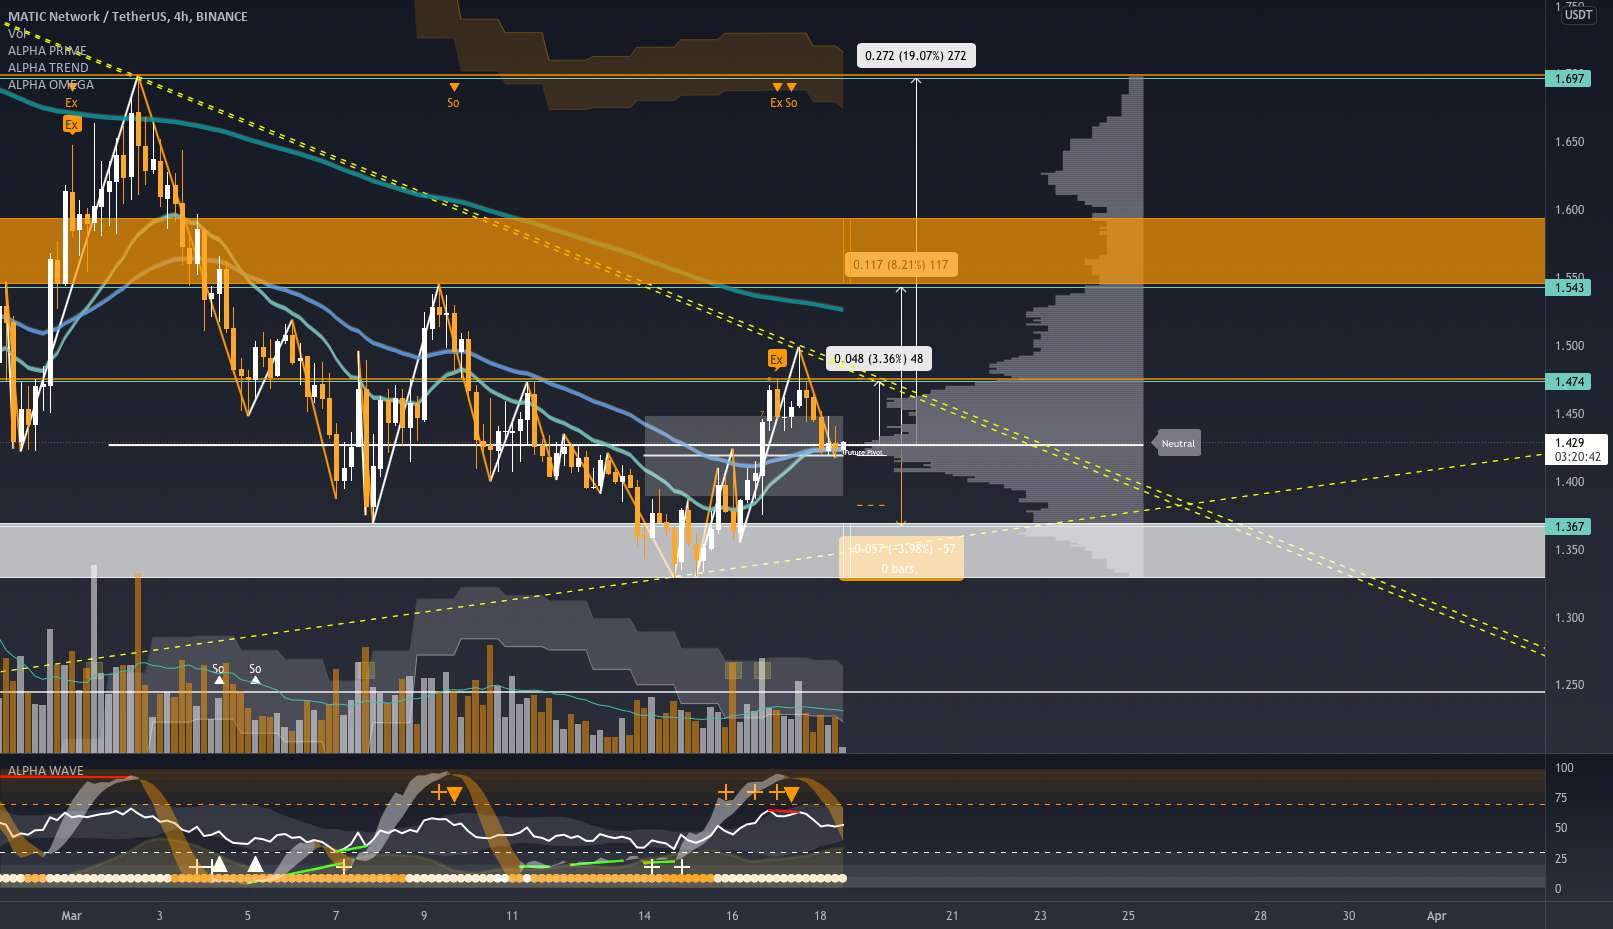1613x929 pixels.
Task: Click the orange Ex badge near March 1
Action: click(71, 124)
